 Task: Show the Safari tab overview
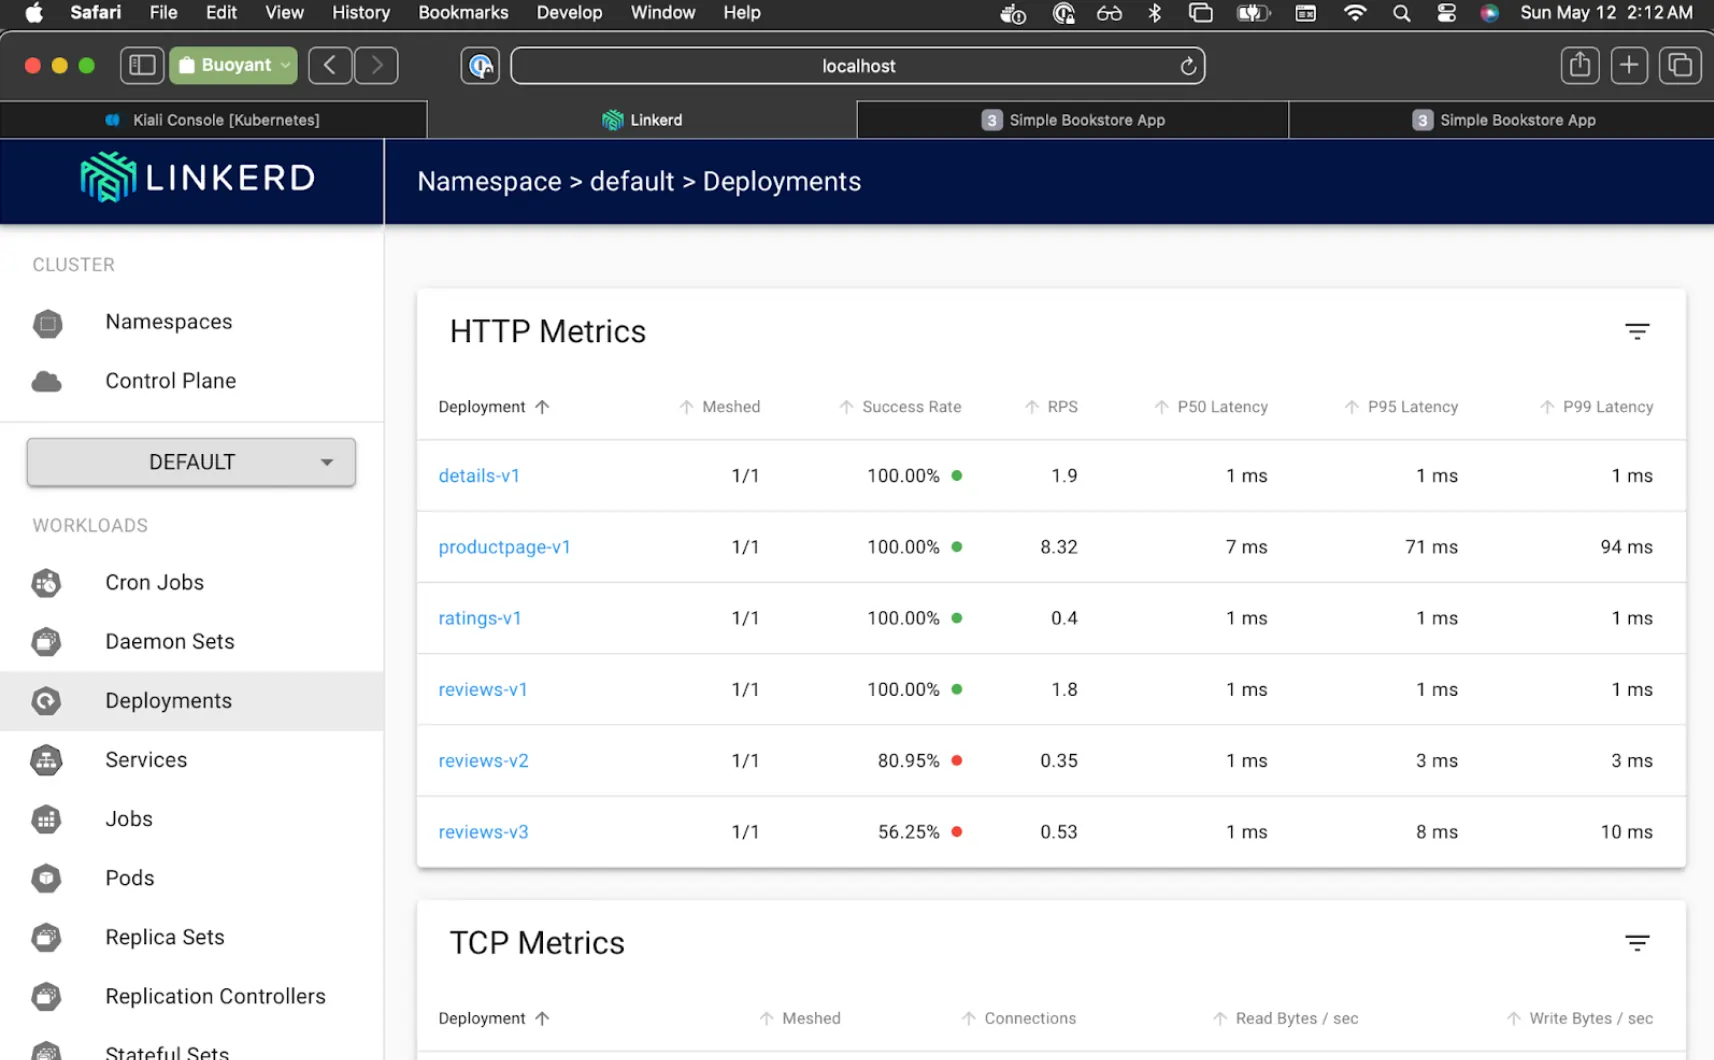(x=1680, y=65)
